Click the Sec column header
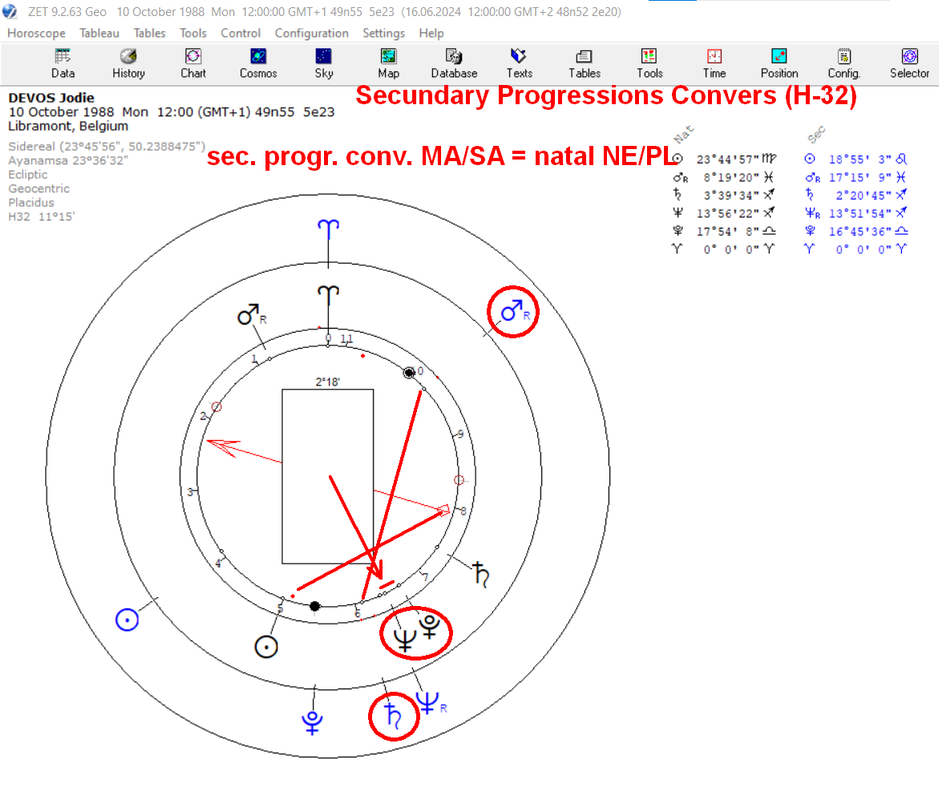Image resolution: width=939 pixels, height=800 pixels. pos(816,135)
